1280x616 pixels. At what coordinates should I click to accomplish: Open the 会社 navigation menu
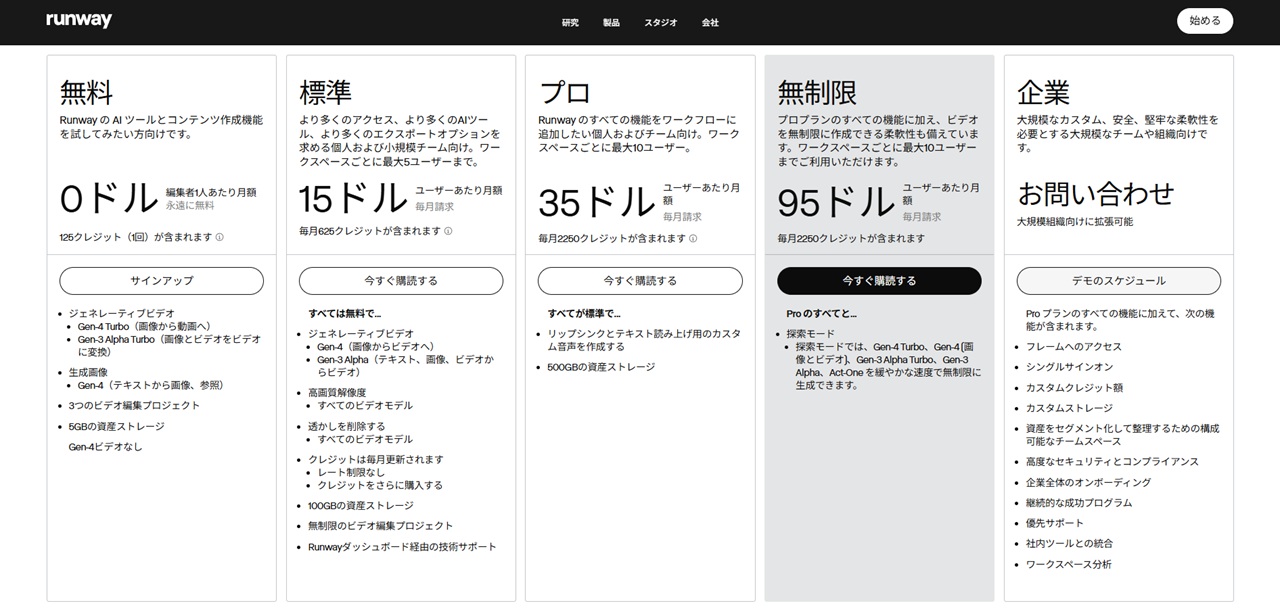[710, 22]
